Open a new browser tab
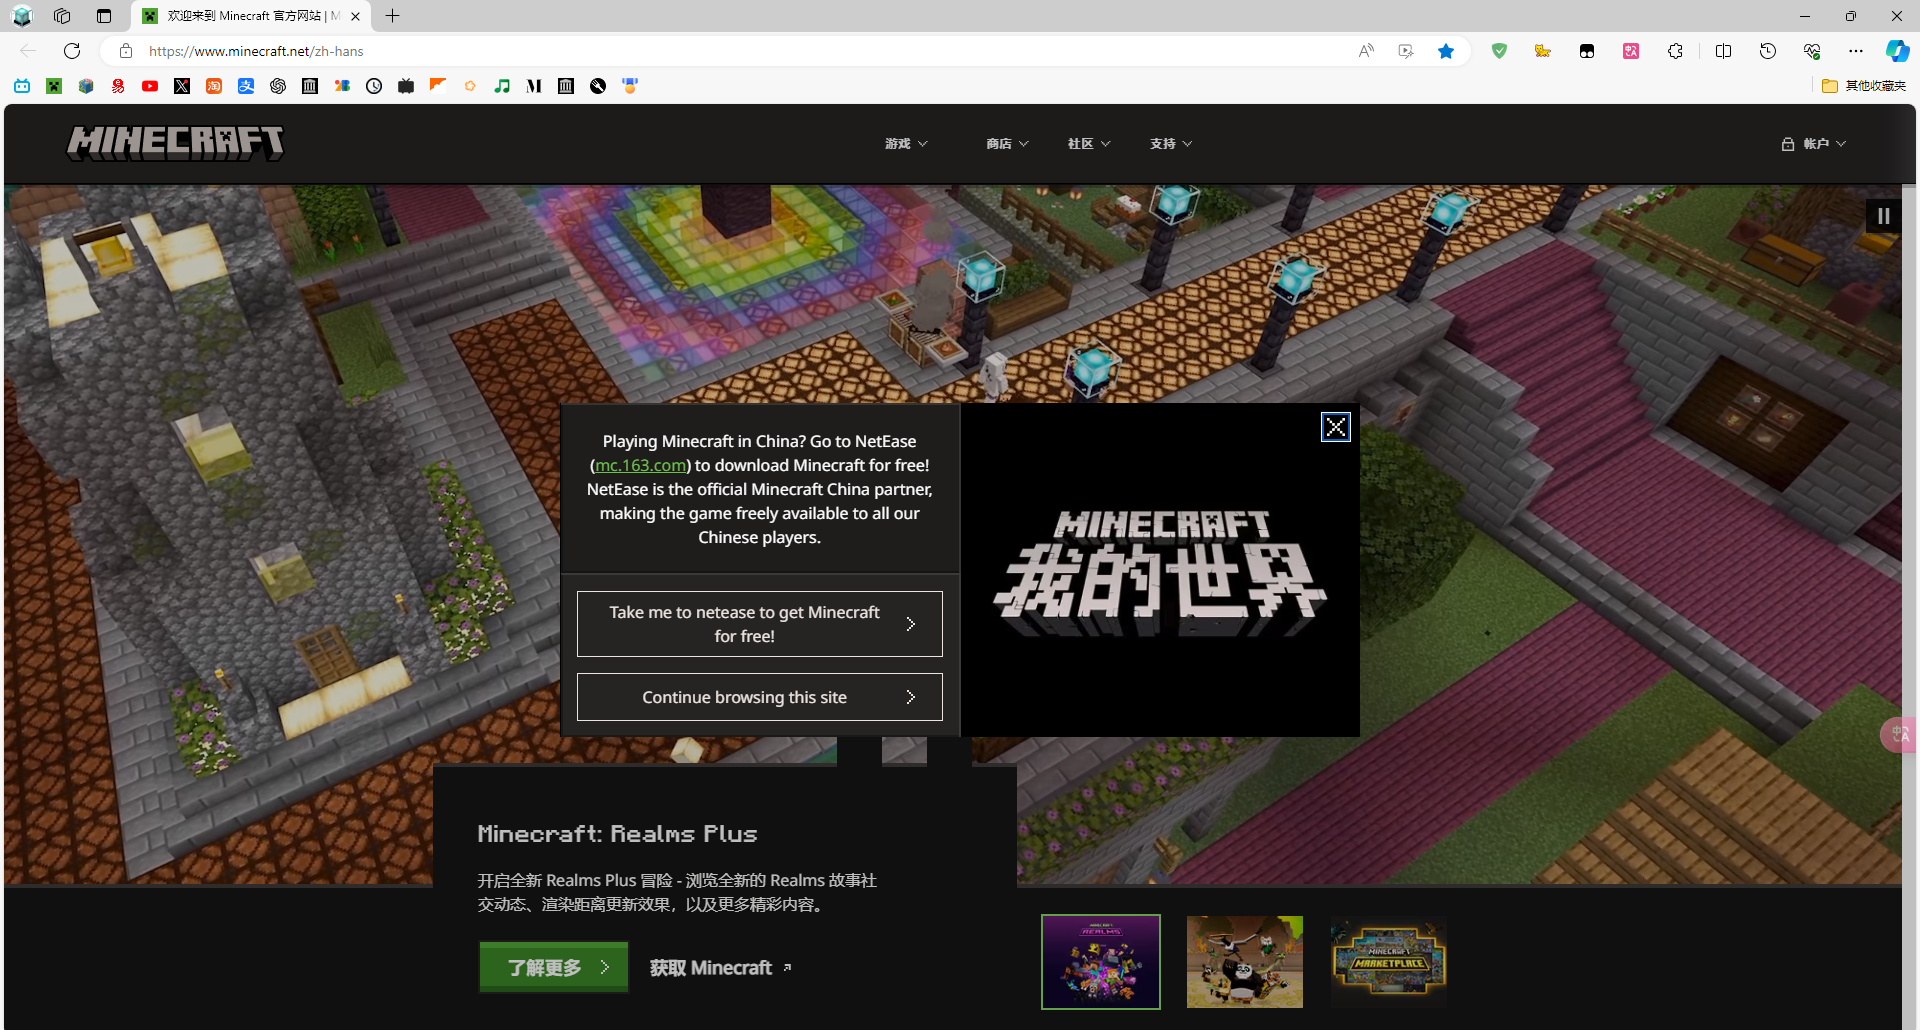The image size is (1920, 1030). coord(393,16)
